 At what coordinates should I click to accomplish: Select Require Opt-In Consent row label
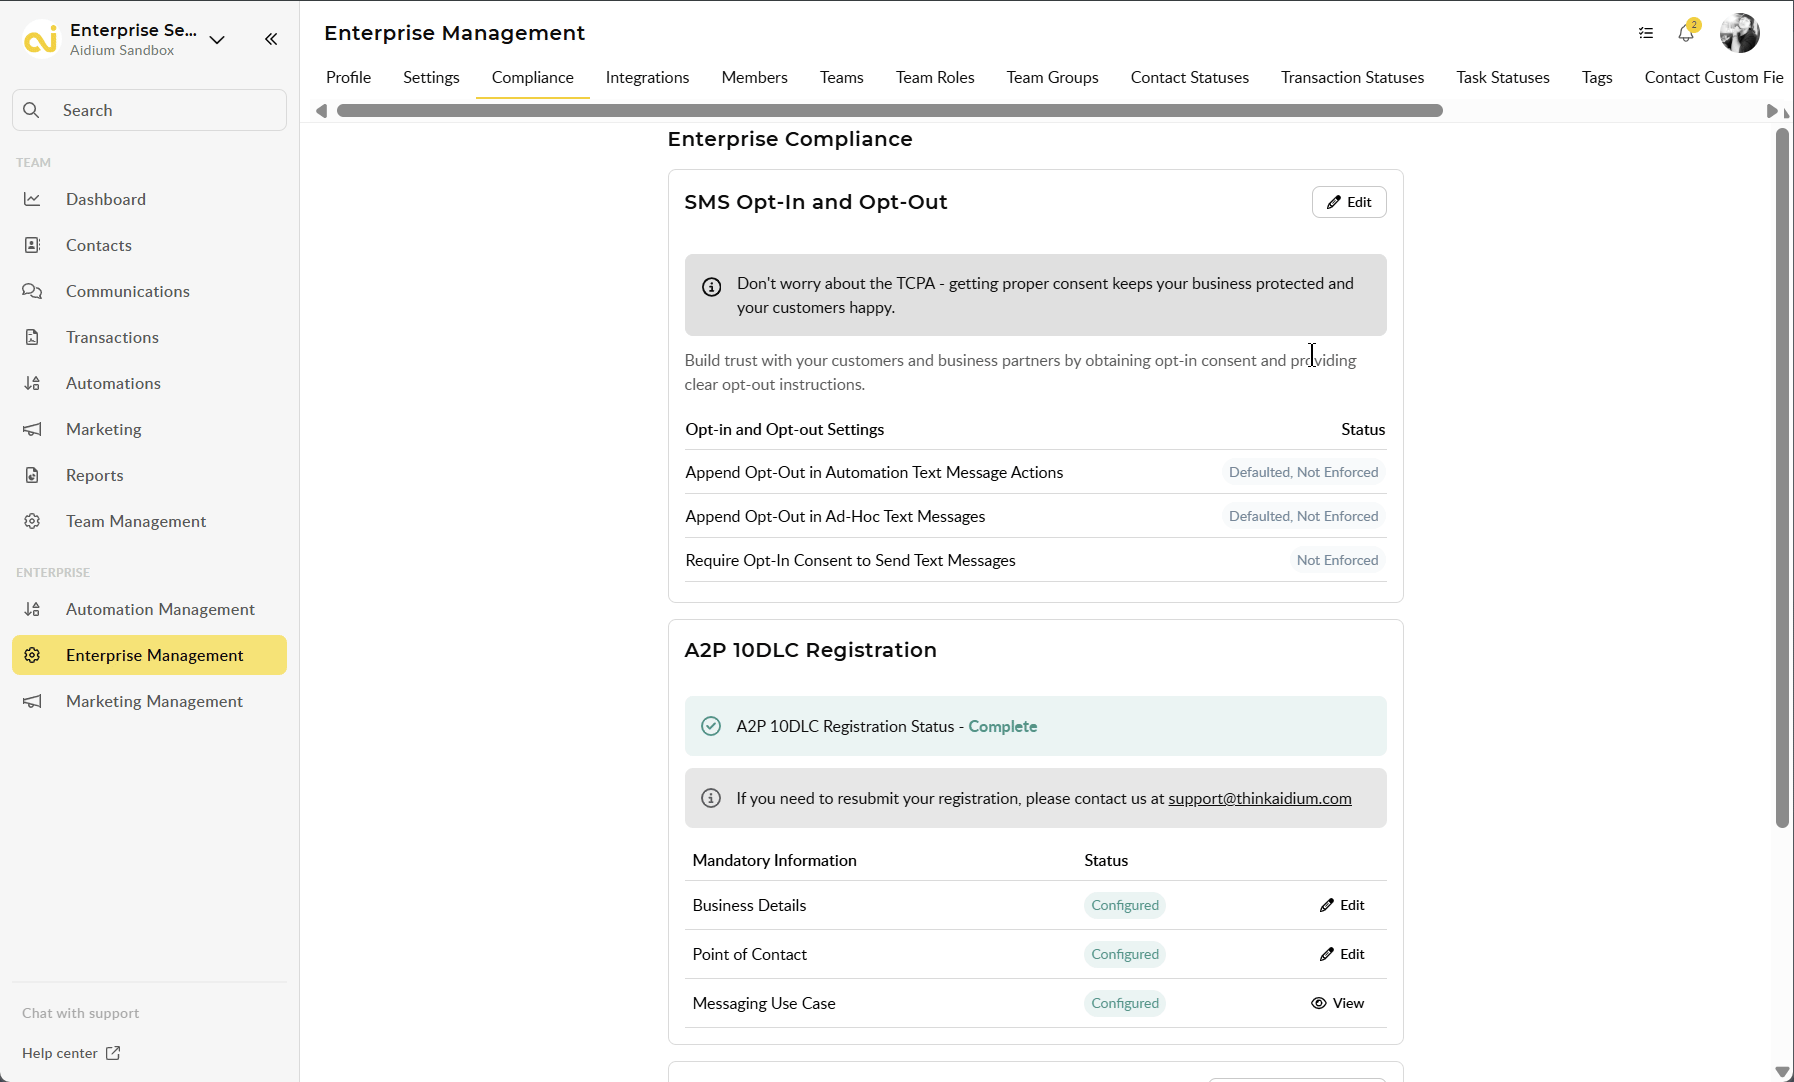point(850,560)
